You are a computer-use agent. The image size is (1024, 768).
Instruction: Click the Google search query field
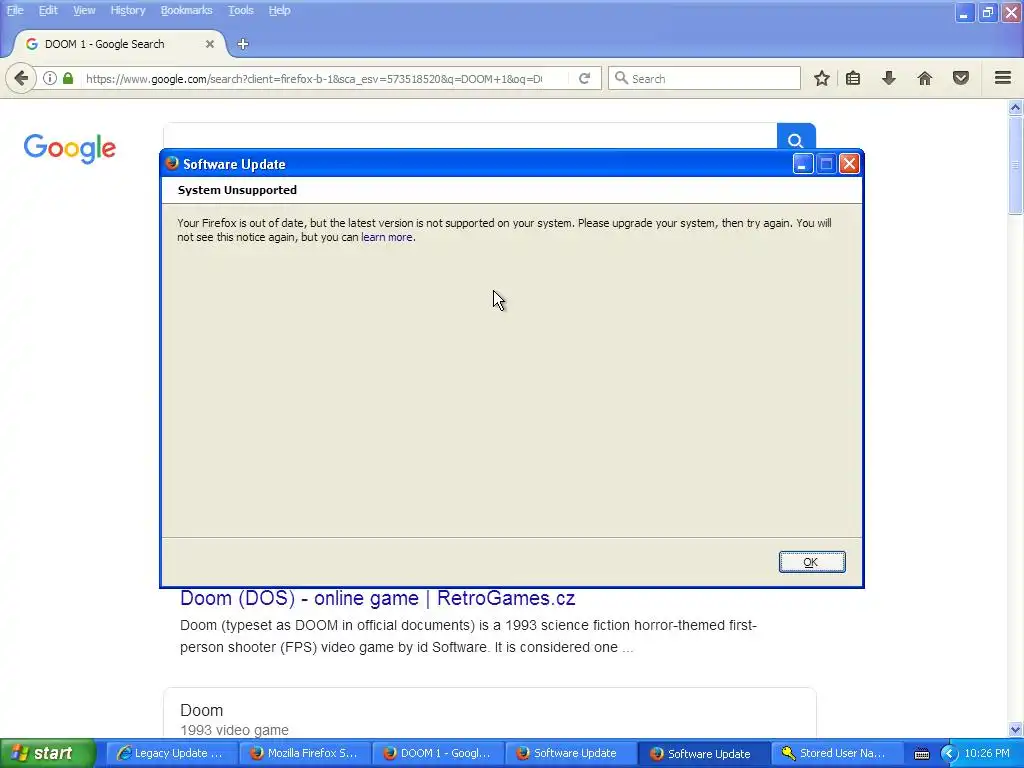tap(470, 136)
